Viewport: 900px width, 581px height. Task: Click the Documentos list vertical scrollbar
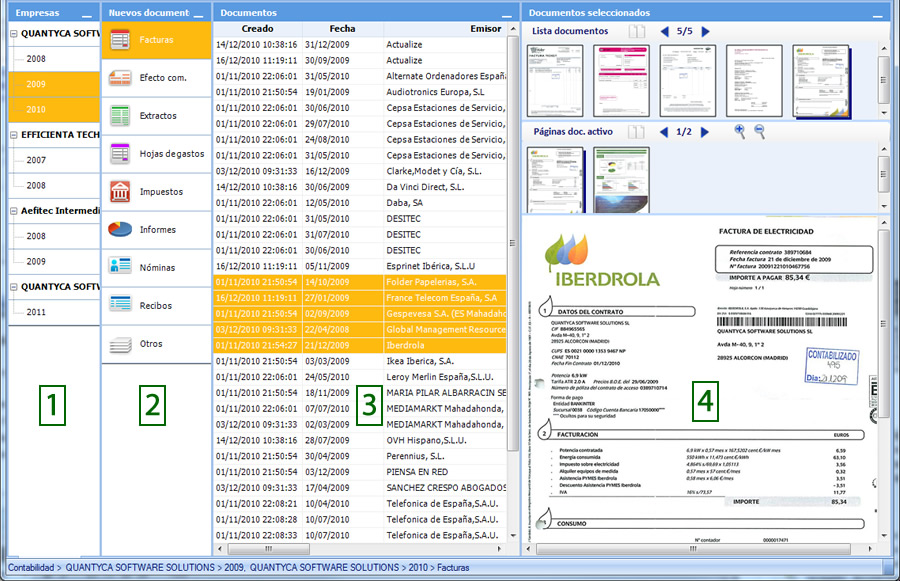(x=513, y=242)
